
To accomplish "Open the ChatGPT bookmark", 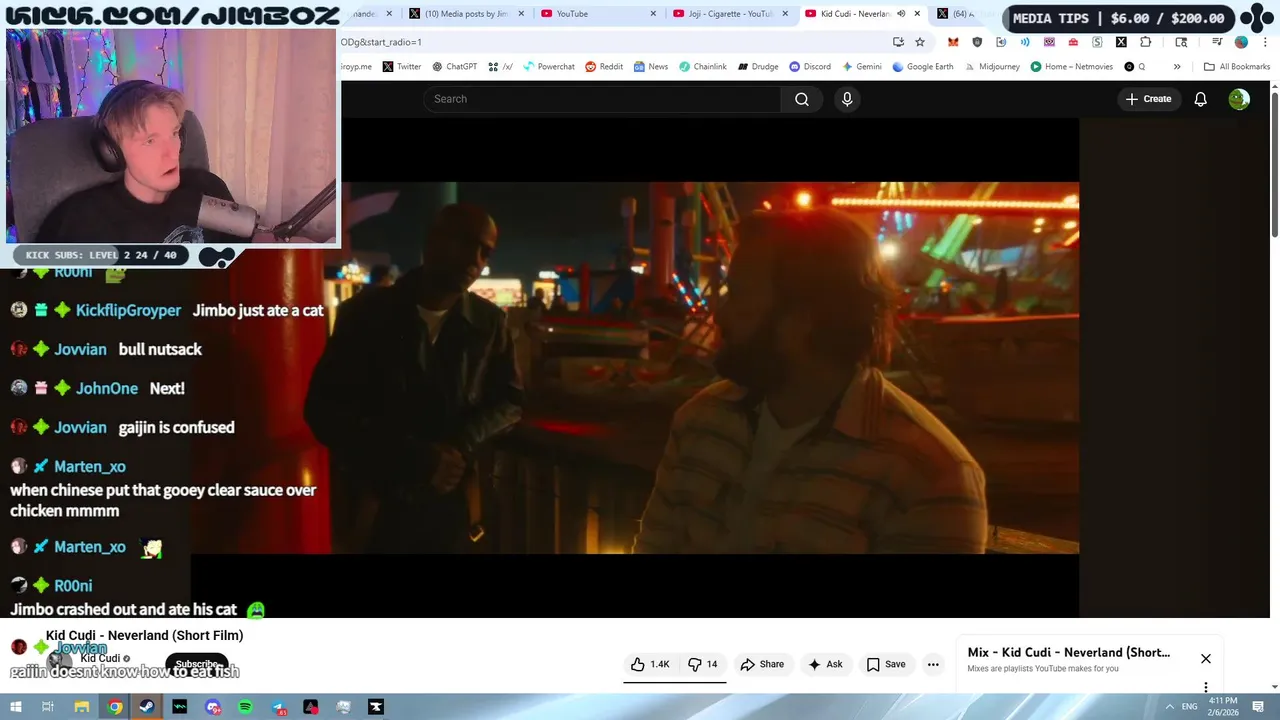I will tap(454, 67).
